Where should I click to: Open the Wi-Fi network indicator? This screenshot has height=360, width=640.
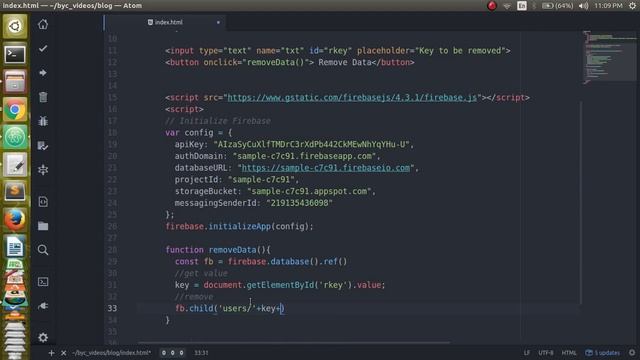507,6
